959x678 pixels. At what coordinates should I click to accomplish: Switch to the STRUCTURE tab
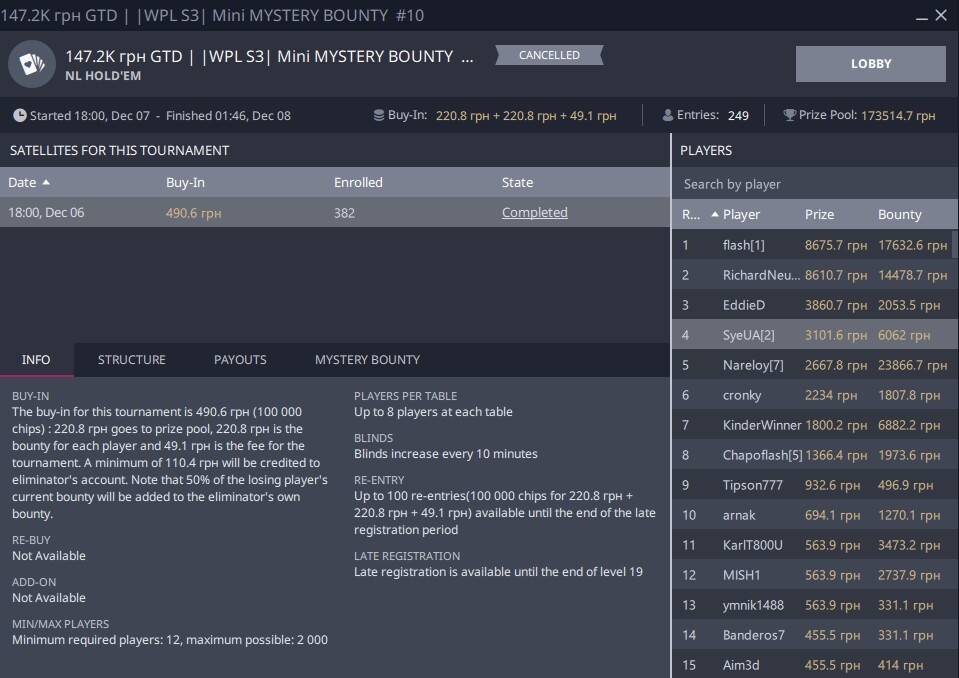click(131, 360)
